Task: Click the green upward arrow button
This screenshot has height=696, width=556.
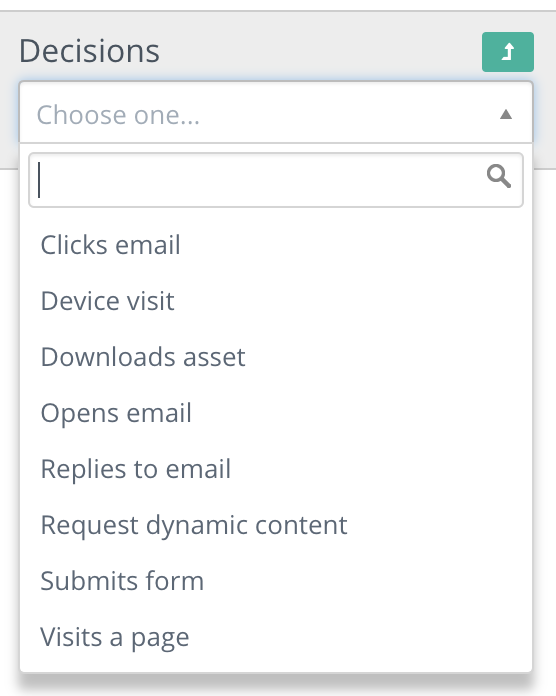Action: (x=508, y=52)
